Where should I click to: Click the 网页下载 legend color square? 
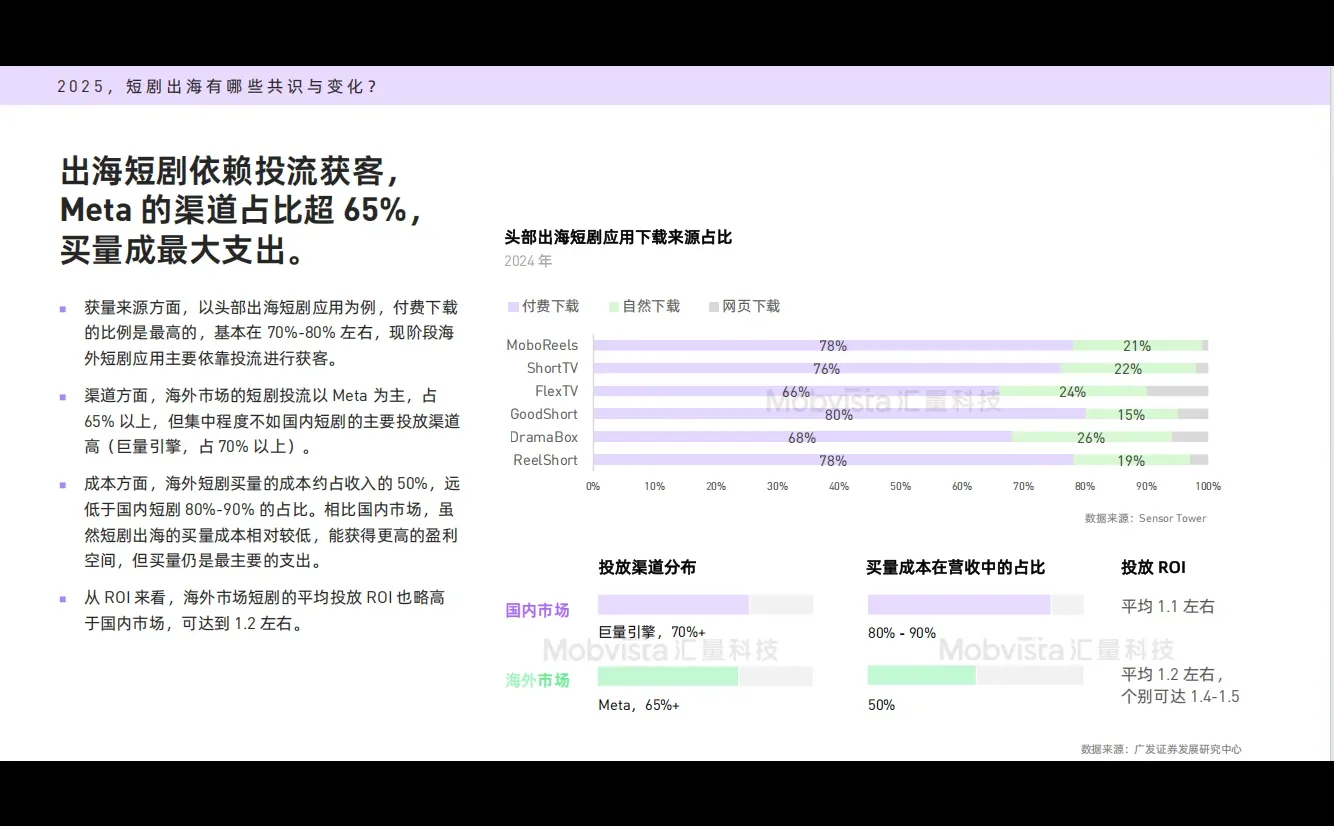click(x=713, y=305)
